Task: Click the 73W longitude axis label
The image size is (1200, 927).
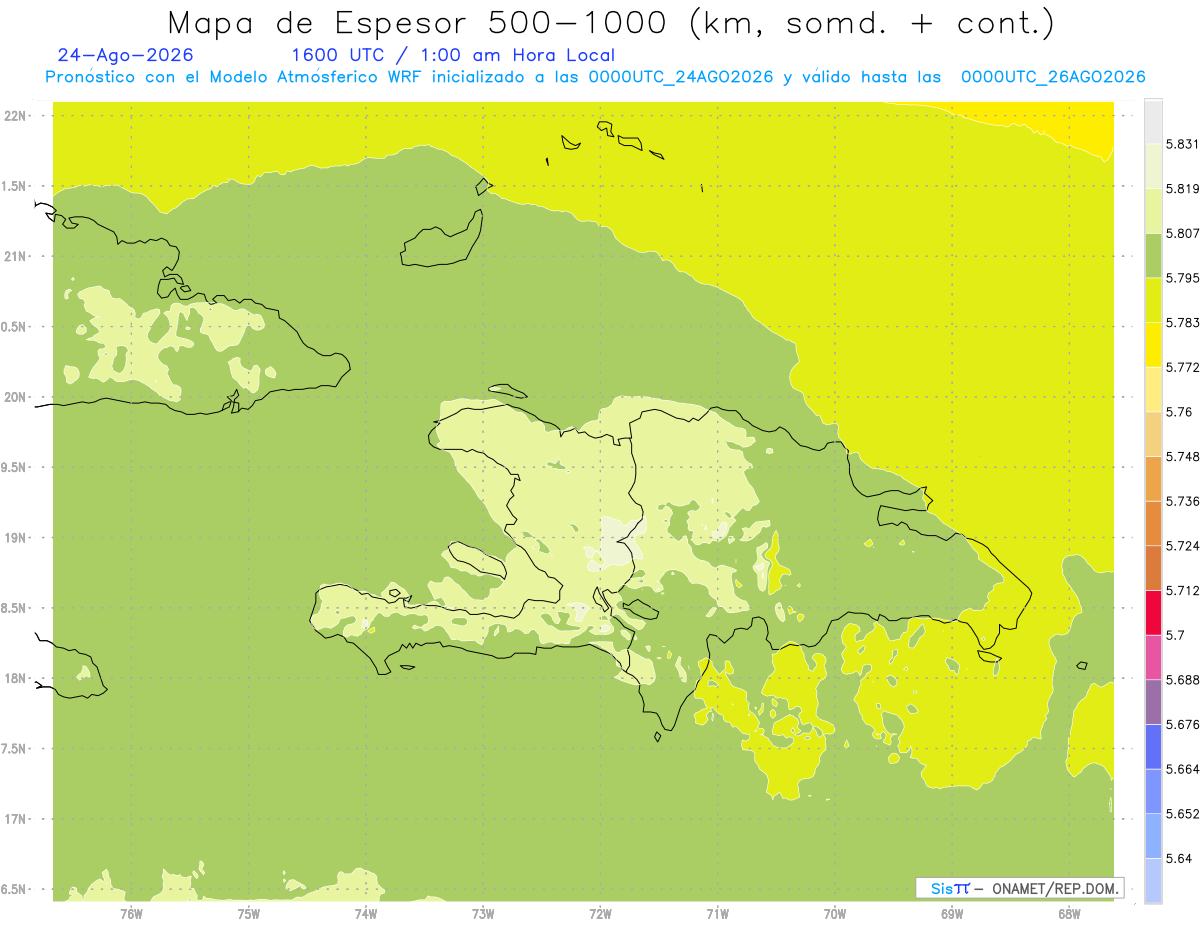Action: coord(483,914)
